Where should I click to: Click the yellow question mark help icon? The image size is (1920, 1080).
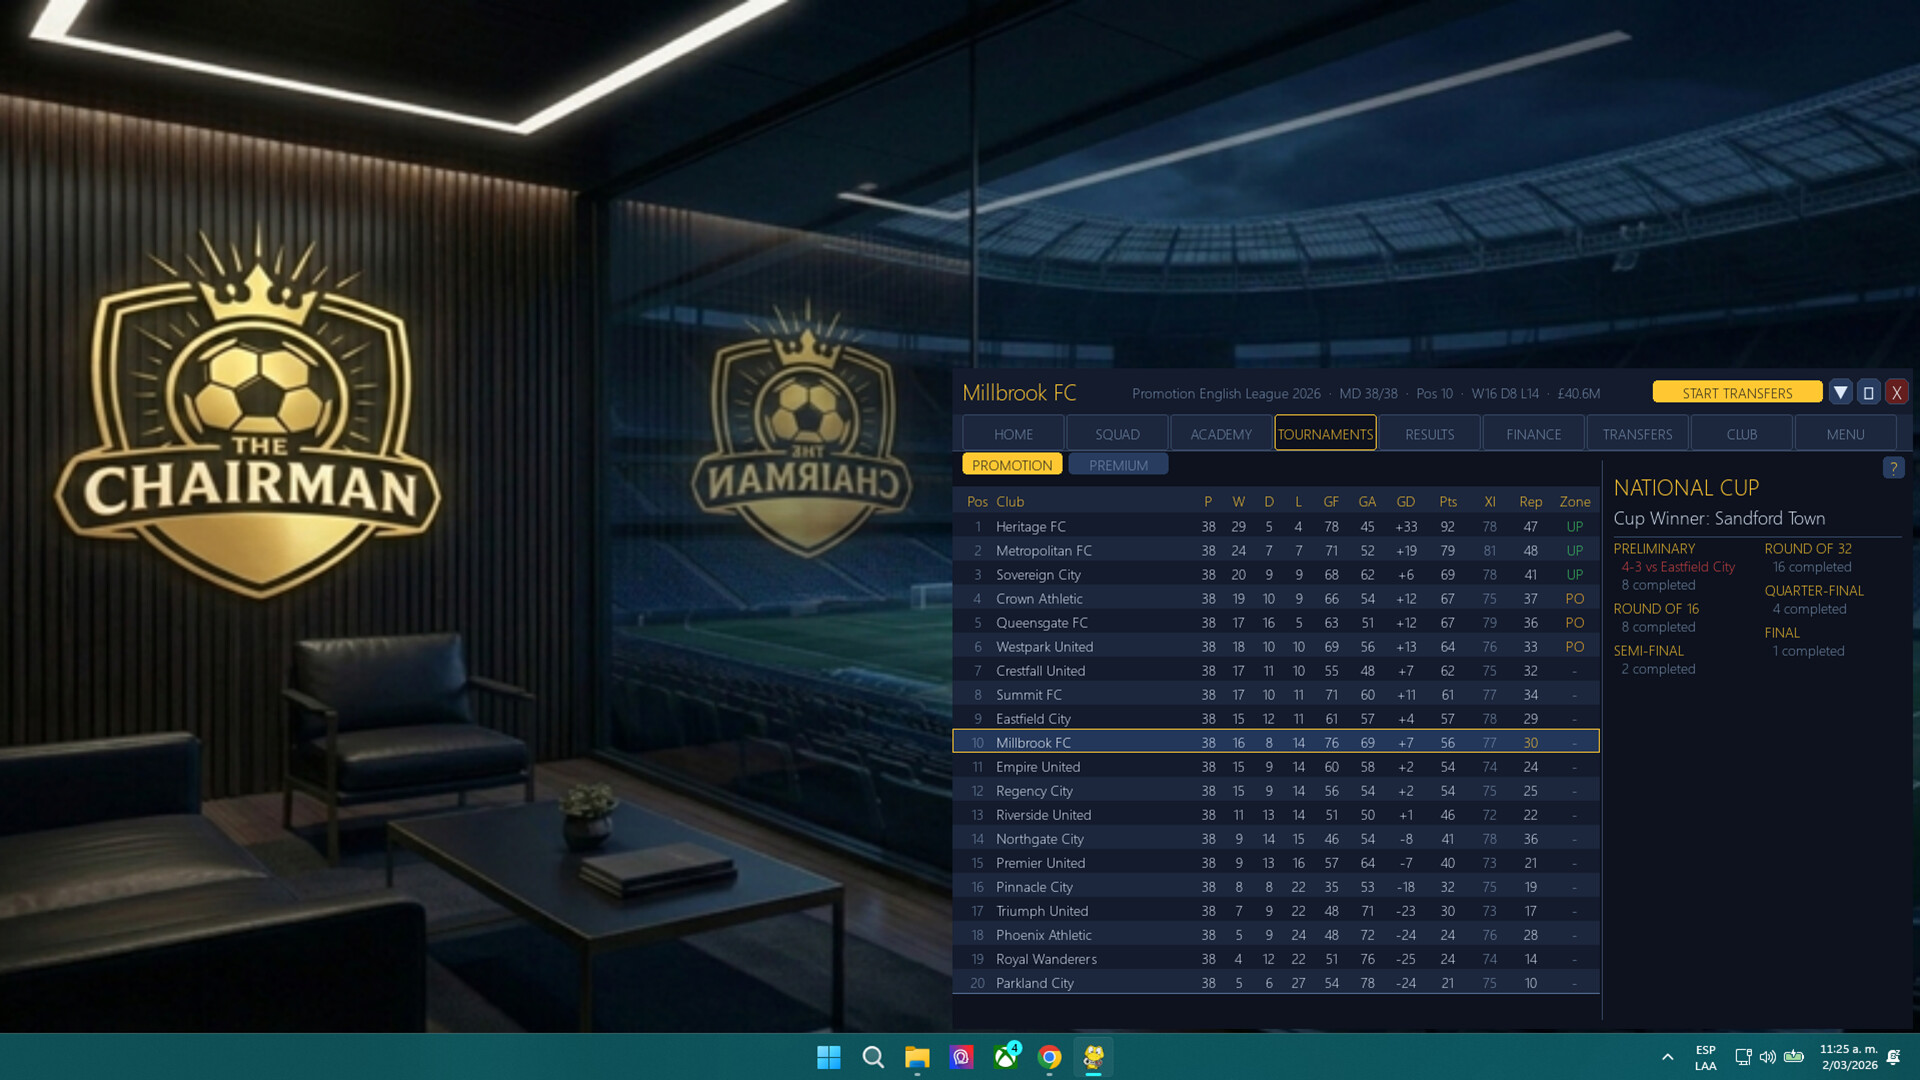tap(1892, 468)
